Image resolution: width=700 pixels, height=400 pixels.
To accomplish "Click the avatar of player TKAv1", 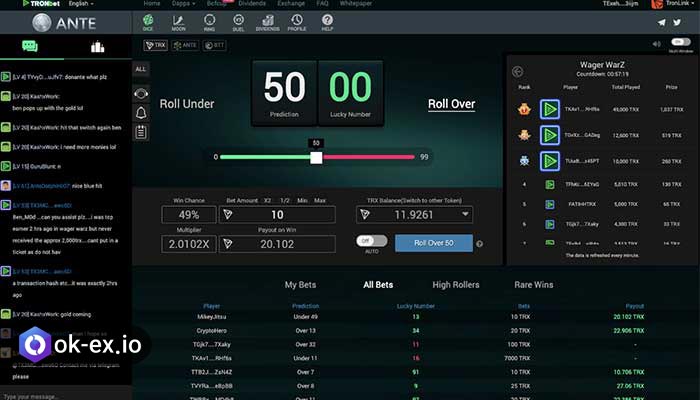I will pyautogui.click(x=550, y=109).
